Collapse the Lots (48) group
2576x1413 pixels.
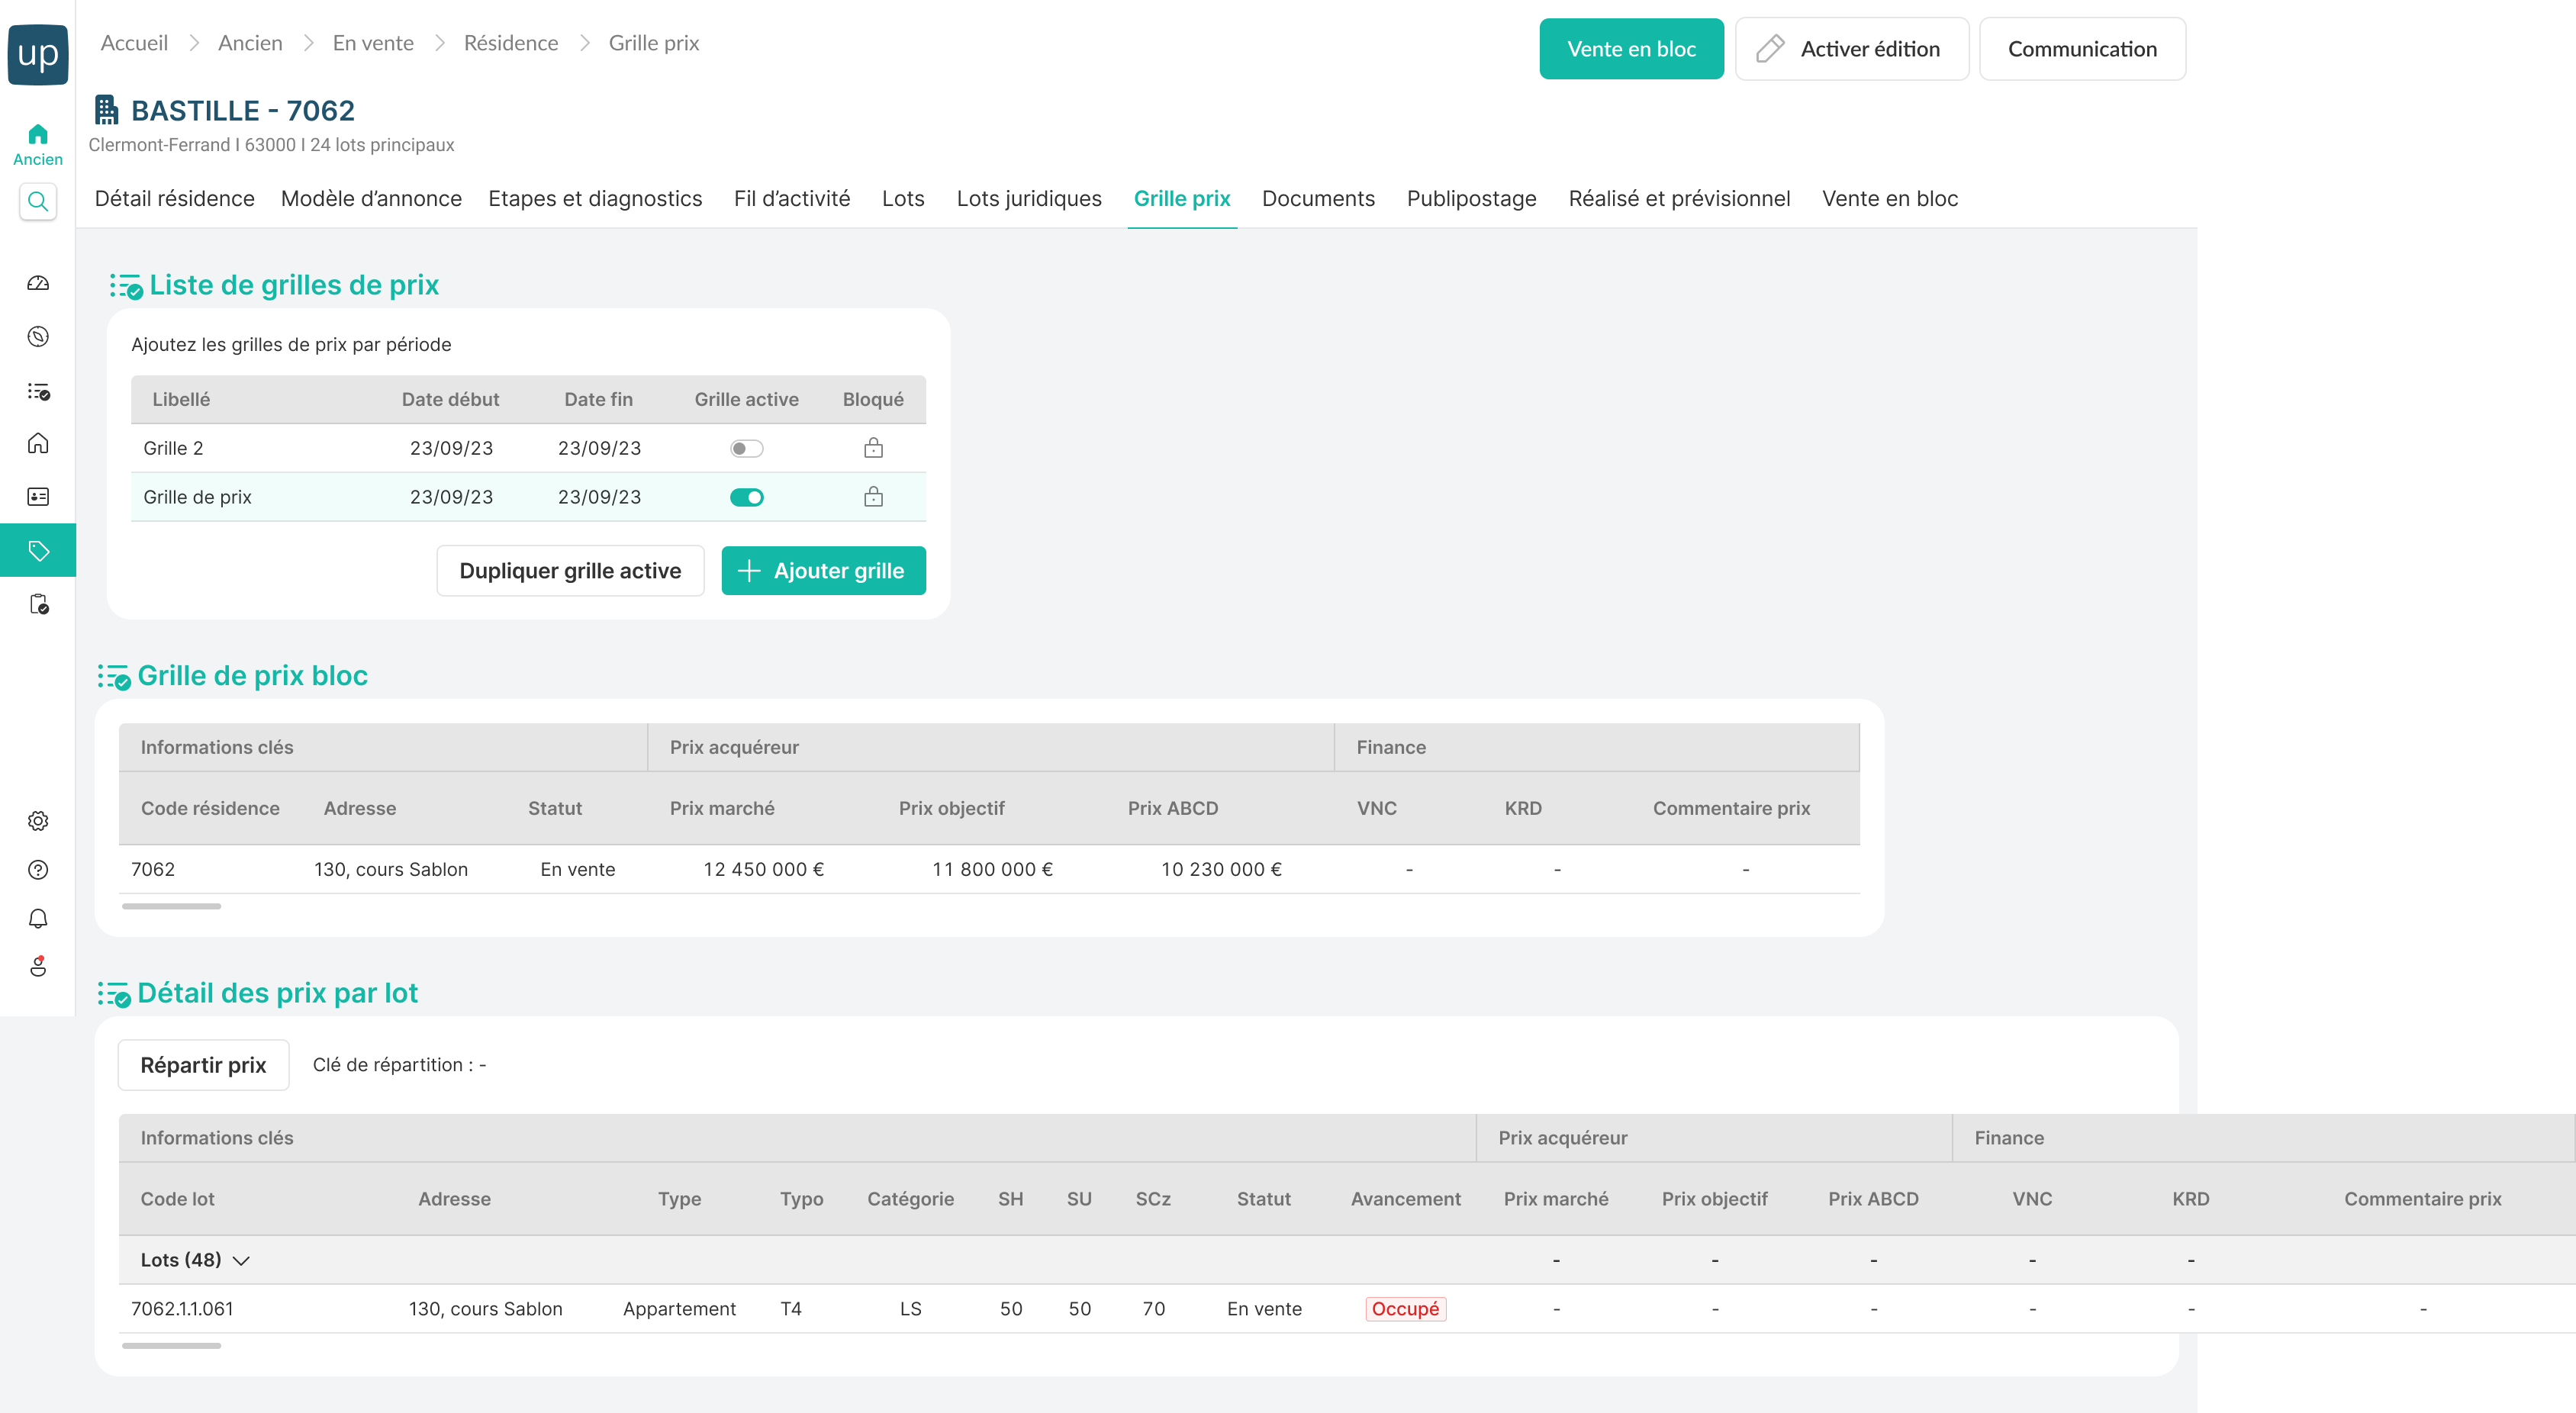click(x=240, y=1261)
